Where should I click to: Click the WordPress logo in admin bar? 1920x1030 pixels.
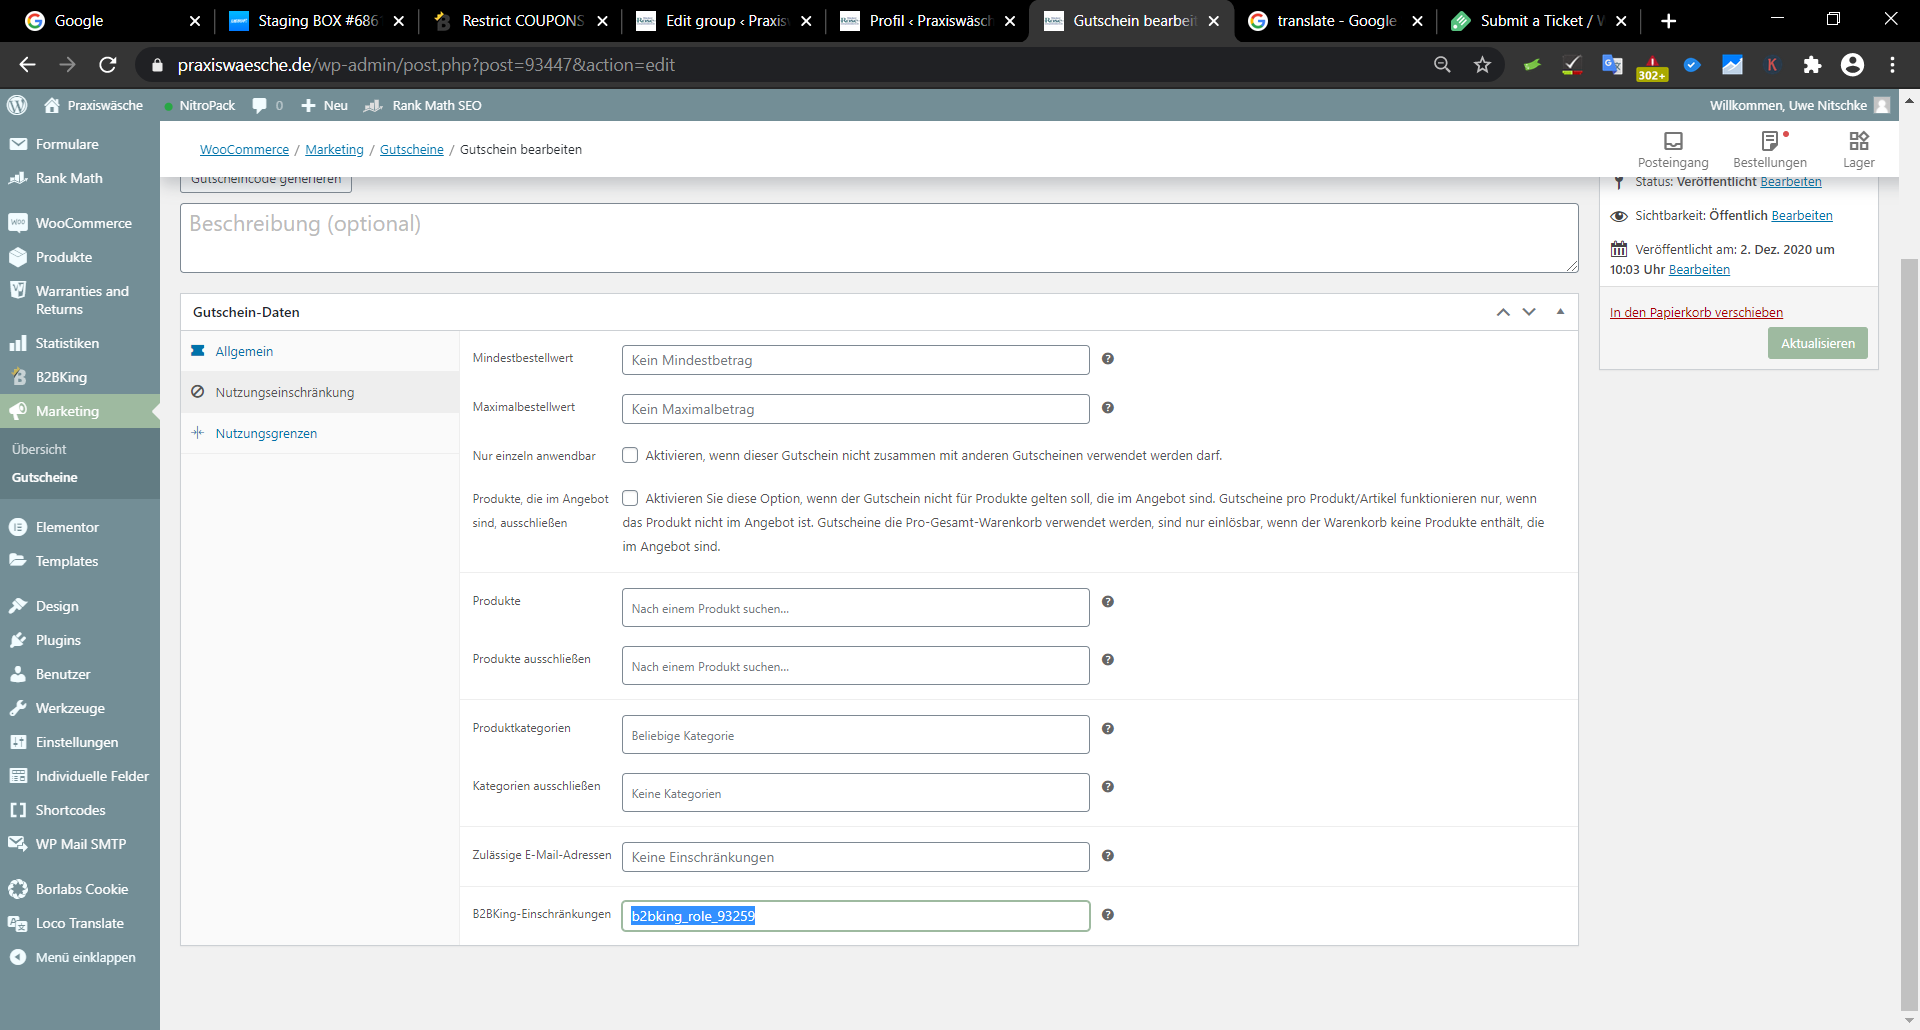point(17,105)
